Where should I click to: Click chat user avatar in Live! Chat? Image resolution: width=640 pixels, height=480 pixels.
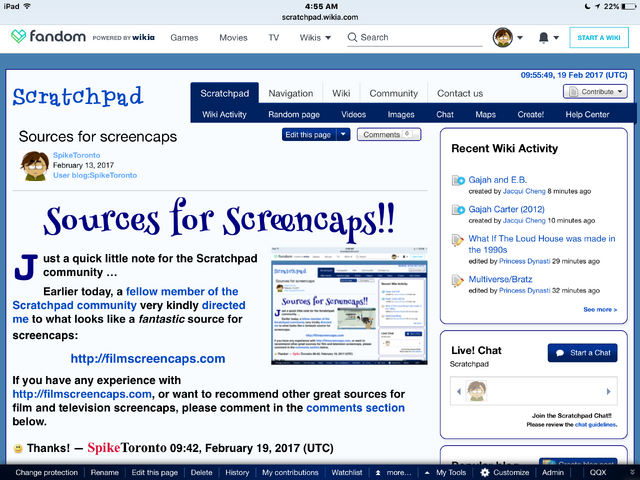476,391
